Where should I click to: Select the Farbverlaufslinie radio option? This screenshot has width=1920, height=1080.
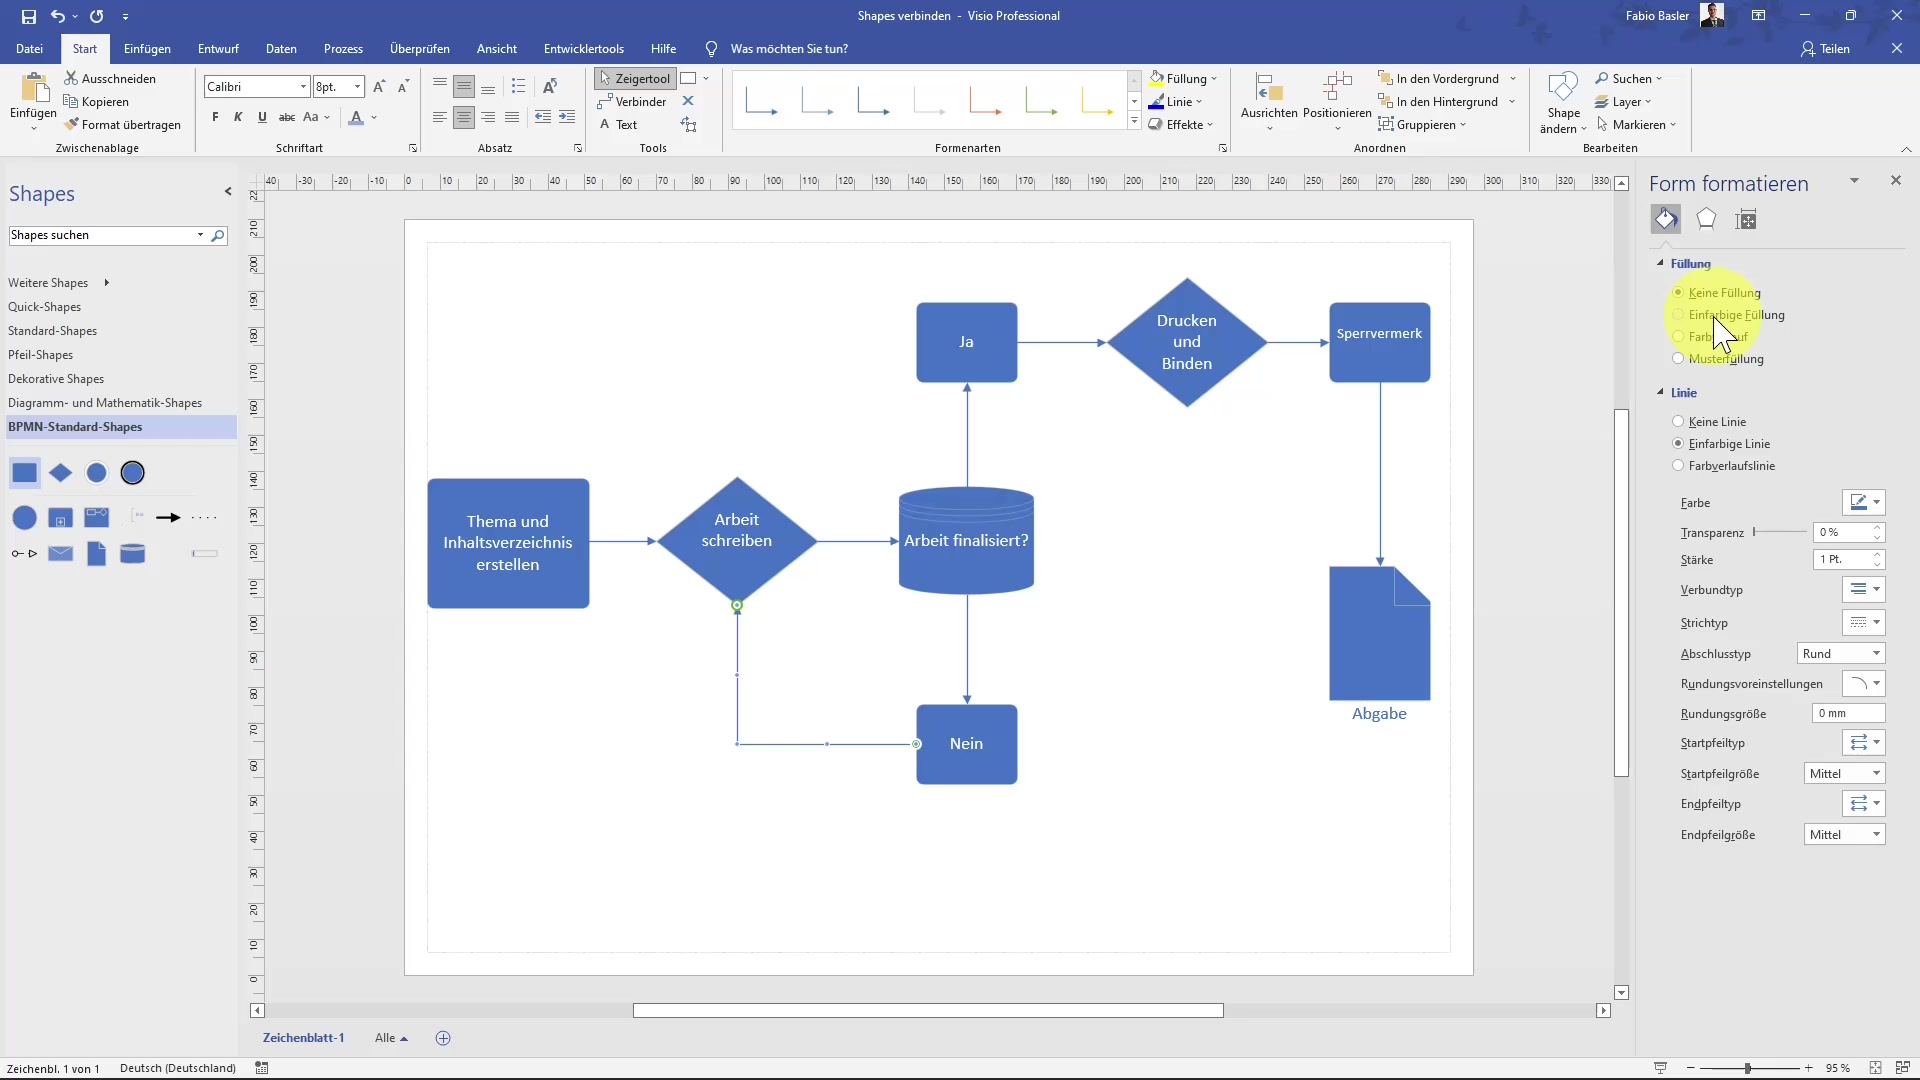tap(1678, 466)
